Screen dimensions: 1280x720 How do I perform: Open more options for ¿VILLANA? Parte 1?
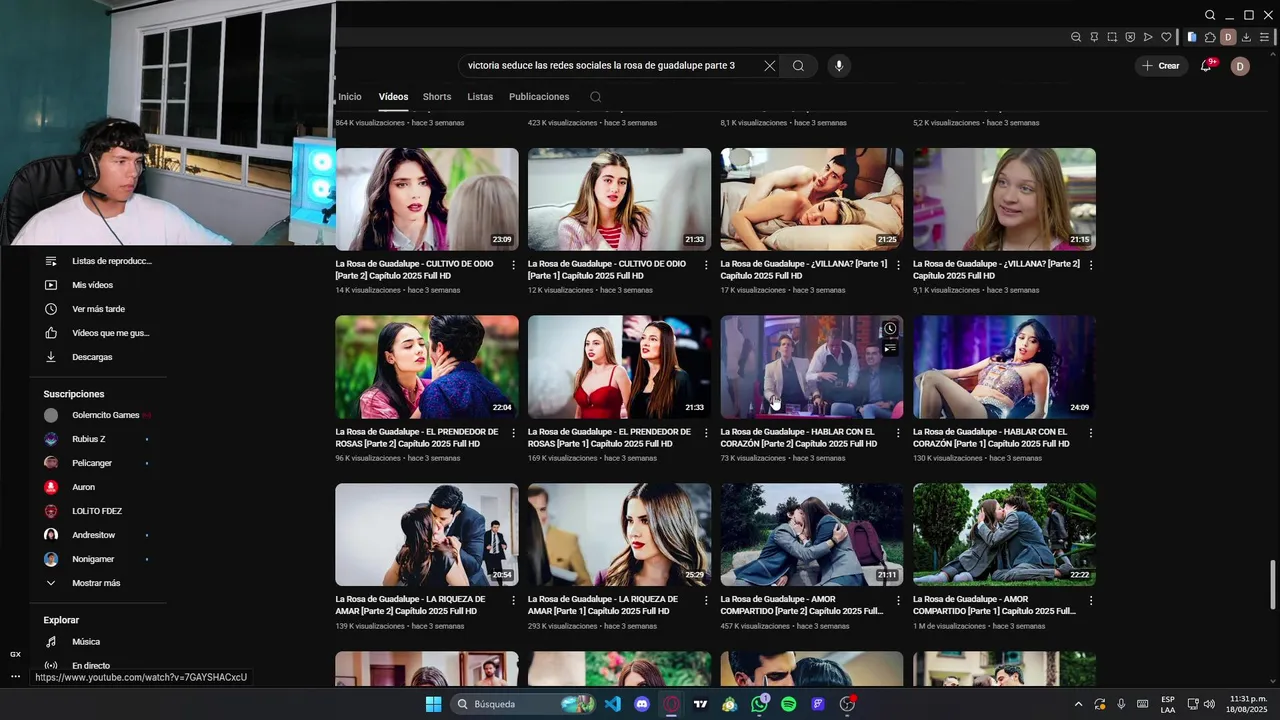(898, 265)
